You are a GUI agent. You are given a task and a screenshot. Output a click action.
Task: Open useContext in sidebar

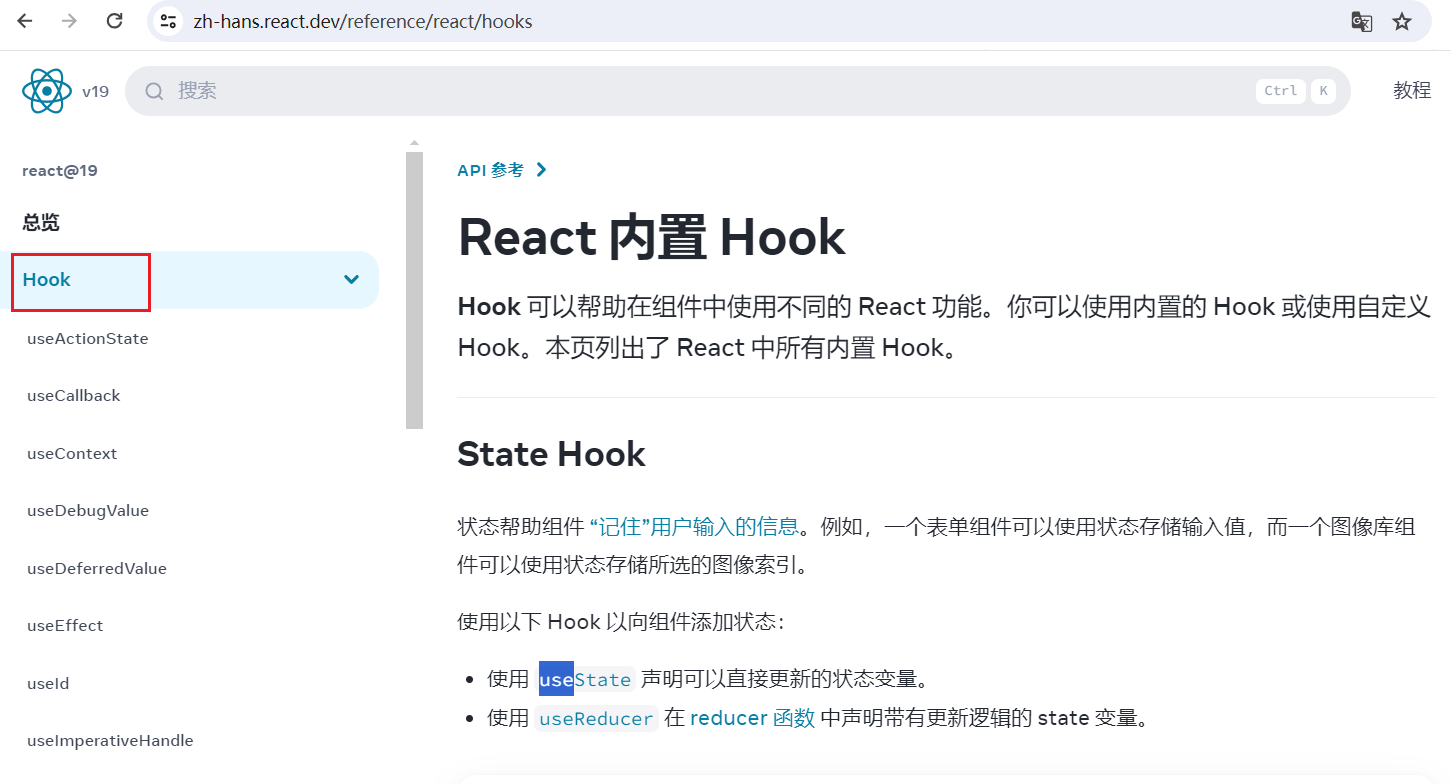pos(72,454)
